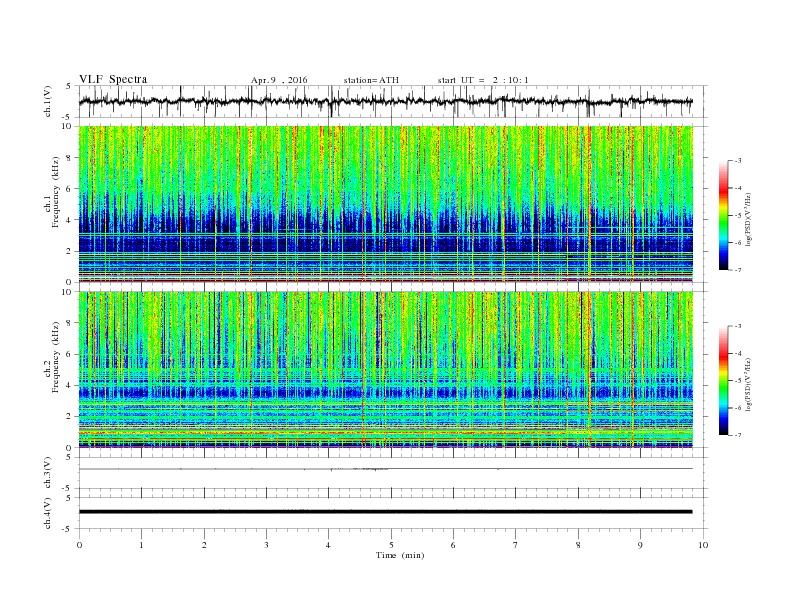Click the "2" kHz tick on ch.1 axis
The height and width of the screenshot is (612, 792).
tap(70, 251)
